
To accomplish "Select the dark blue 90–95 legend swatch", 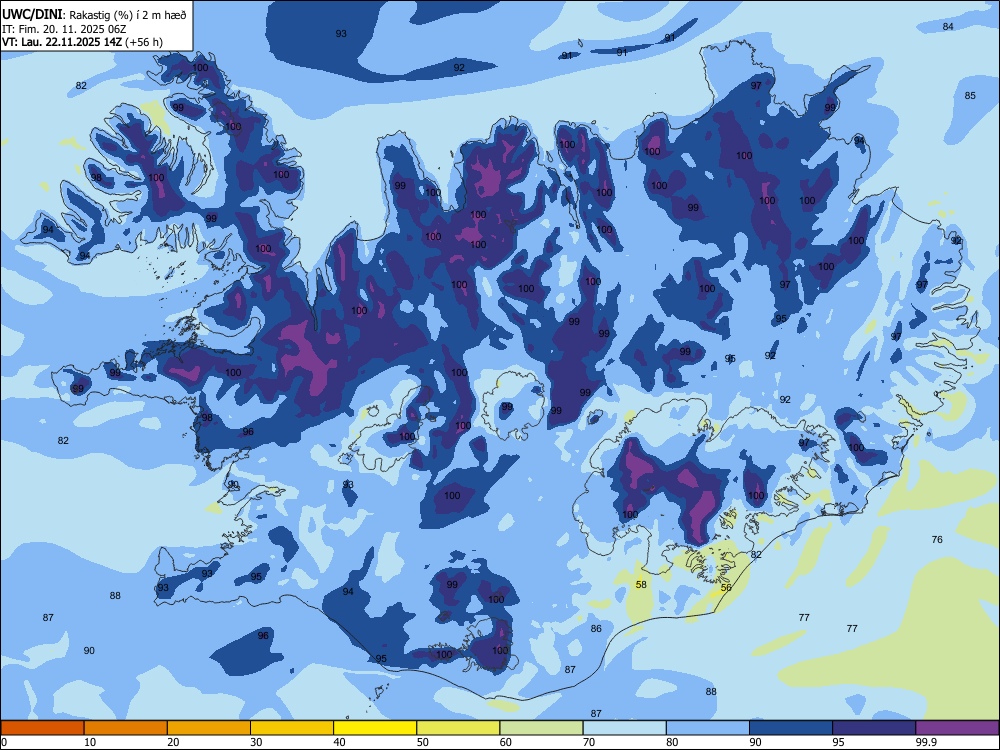I will (x=791, y=728).
